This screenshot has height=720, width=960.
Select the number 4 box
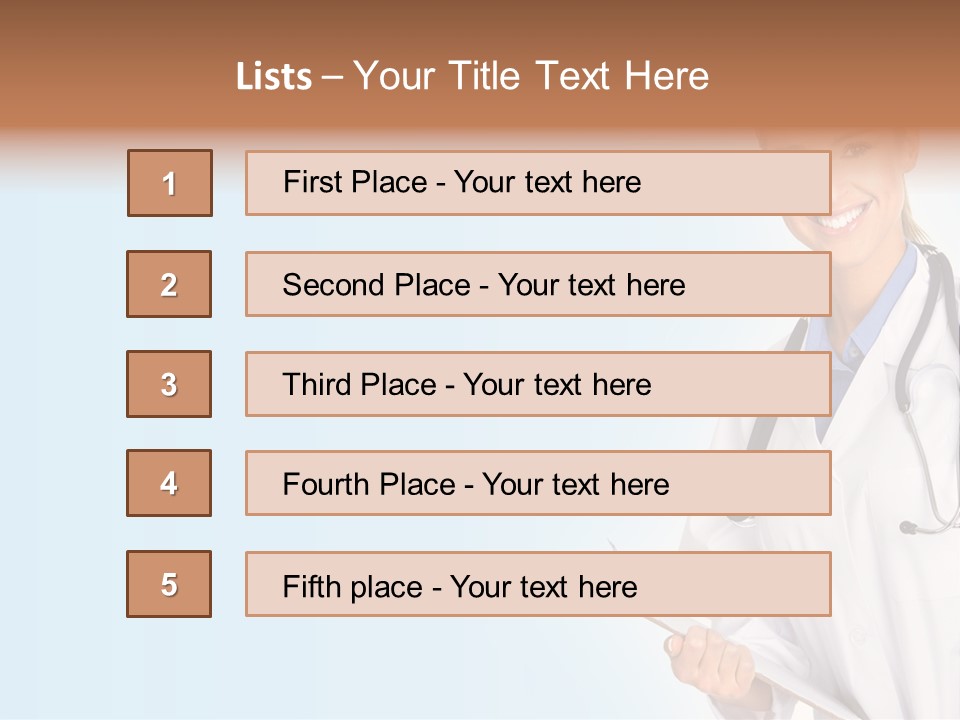click(x=169, y=483)
